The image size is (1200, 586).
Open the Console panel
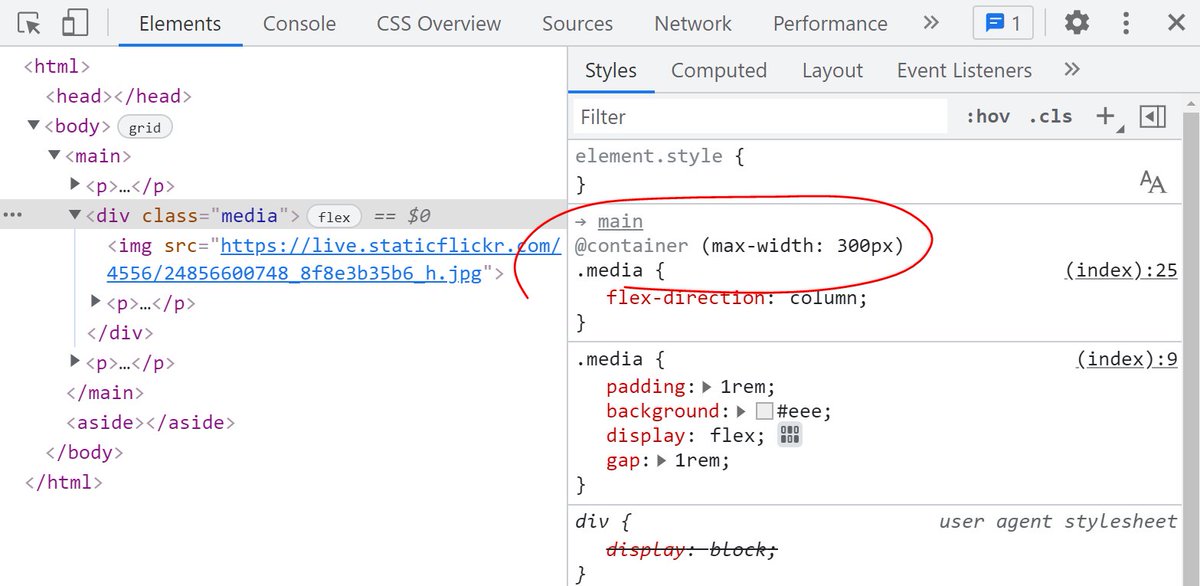tap(298, 23)
